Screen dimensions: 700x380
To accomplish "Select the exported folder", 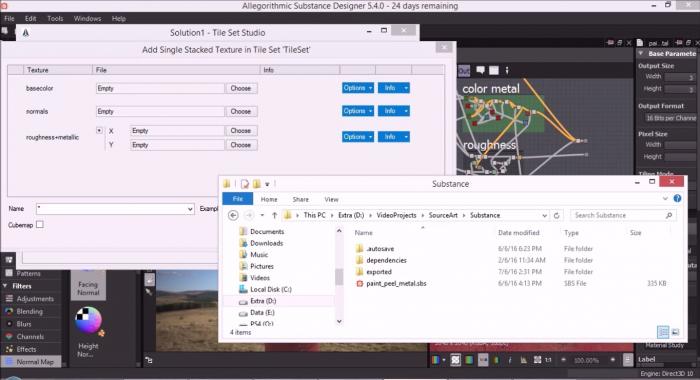I will point(378,272).
